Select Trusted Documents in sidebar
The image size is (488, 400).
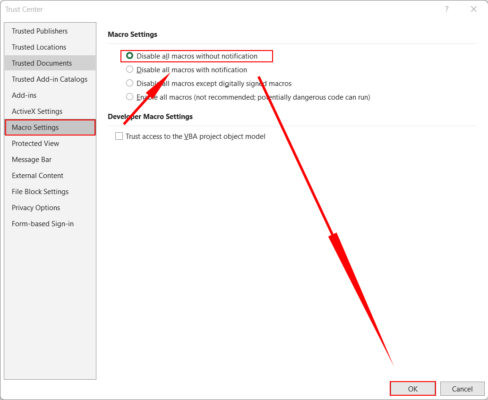(50, 63)
